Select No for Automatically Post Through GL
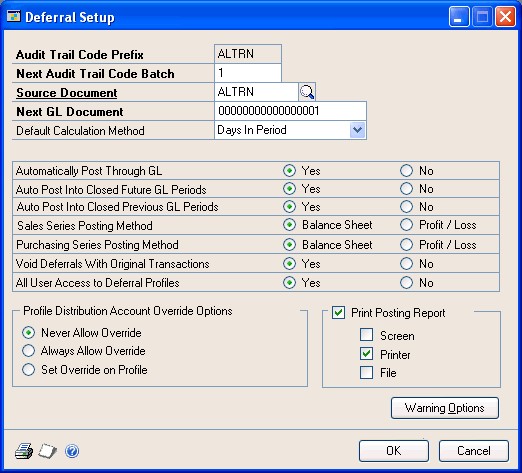Image resolution: width=522 pixels, height=473 pixels. (406, 171)
